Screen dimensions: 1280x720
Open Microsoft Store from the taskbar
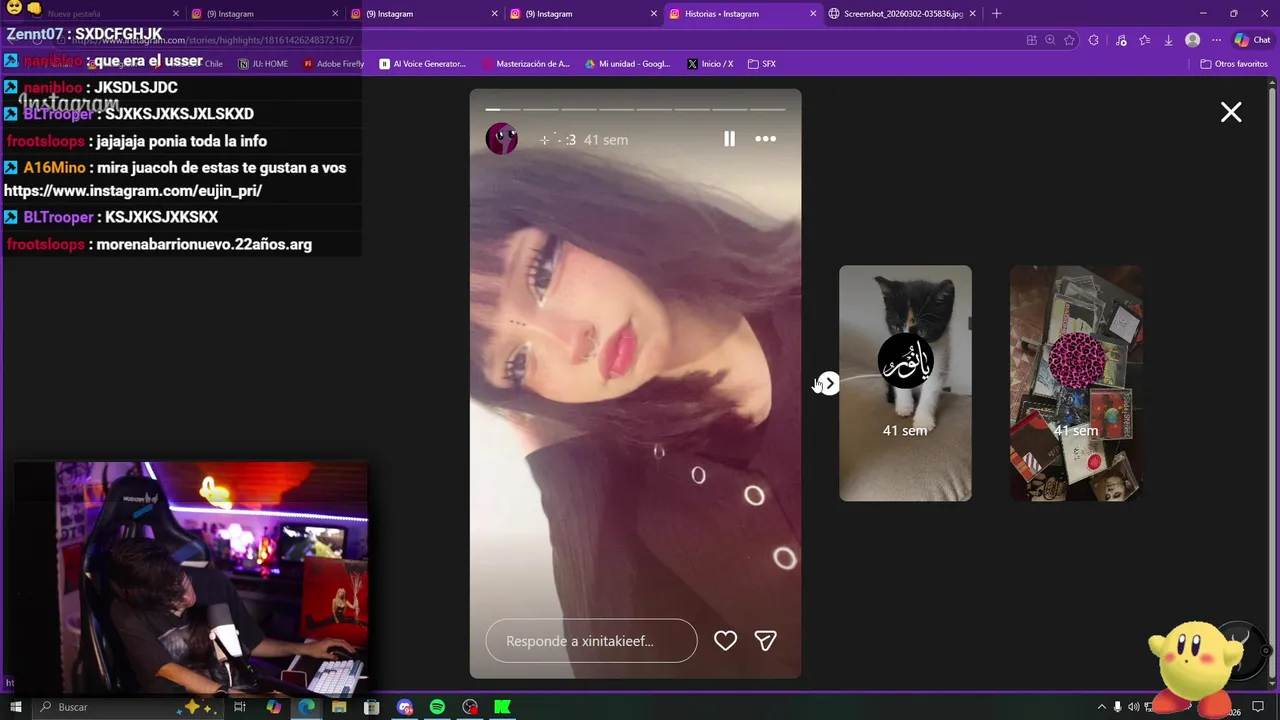[x=372, y=707]
